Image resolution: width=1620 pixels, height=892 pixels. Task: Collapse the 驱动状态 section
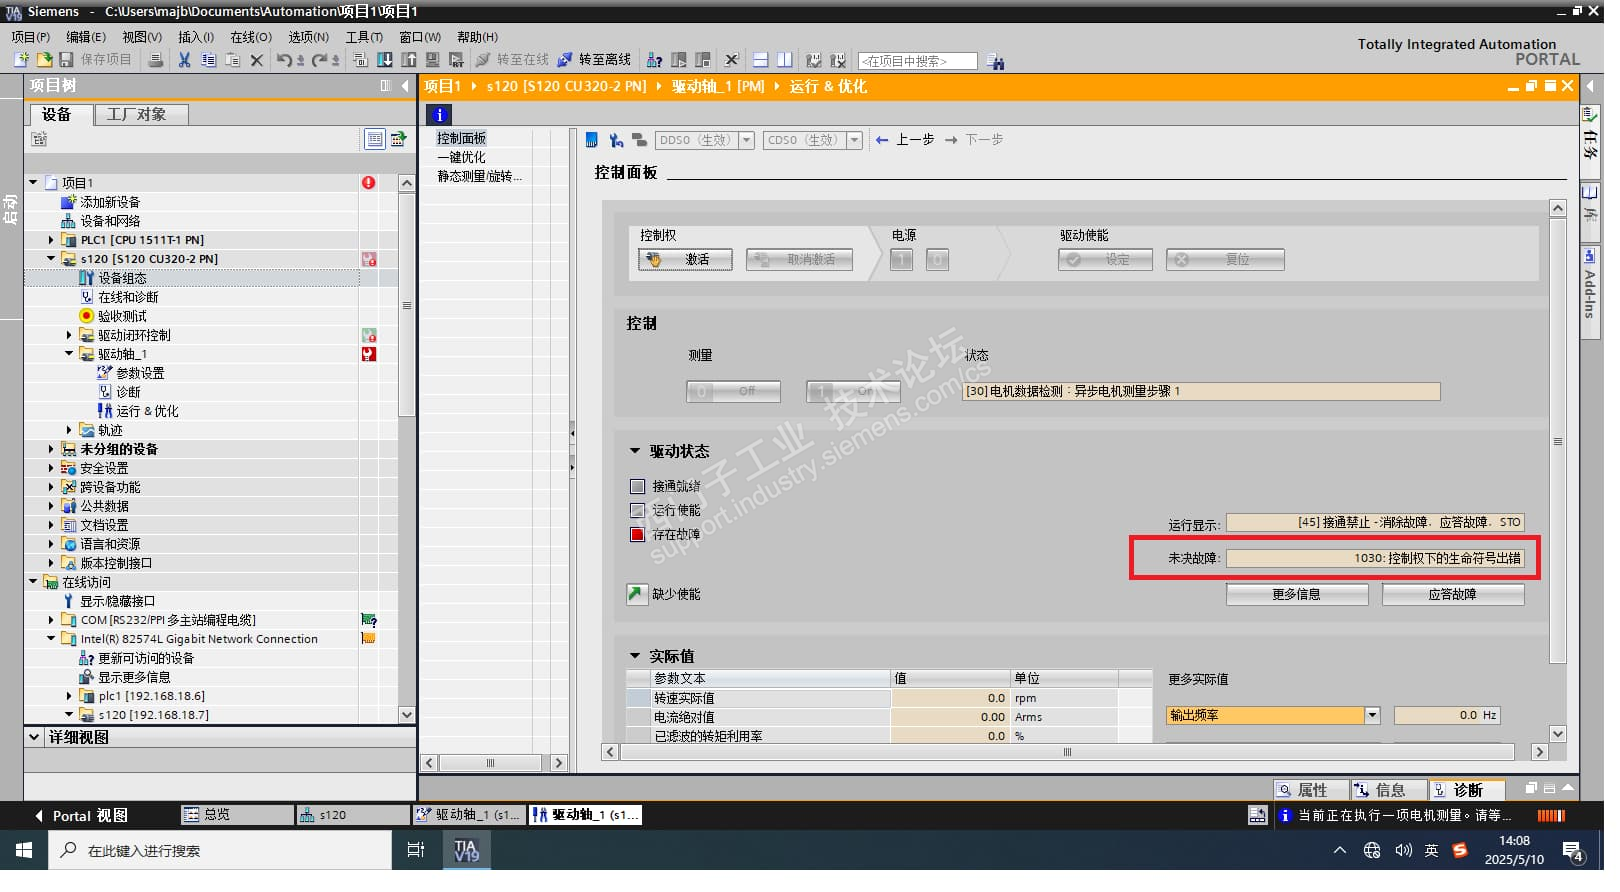pyautogui.click(x=634, y=451)
